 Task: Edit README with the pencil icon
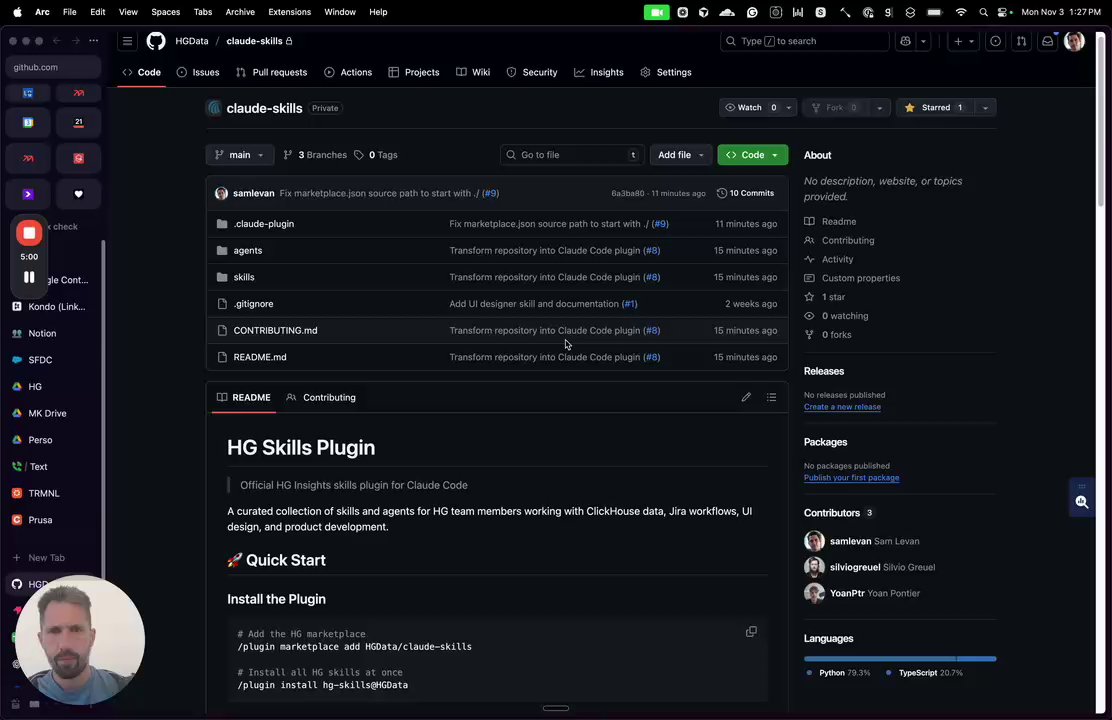(x=746, y=397)
